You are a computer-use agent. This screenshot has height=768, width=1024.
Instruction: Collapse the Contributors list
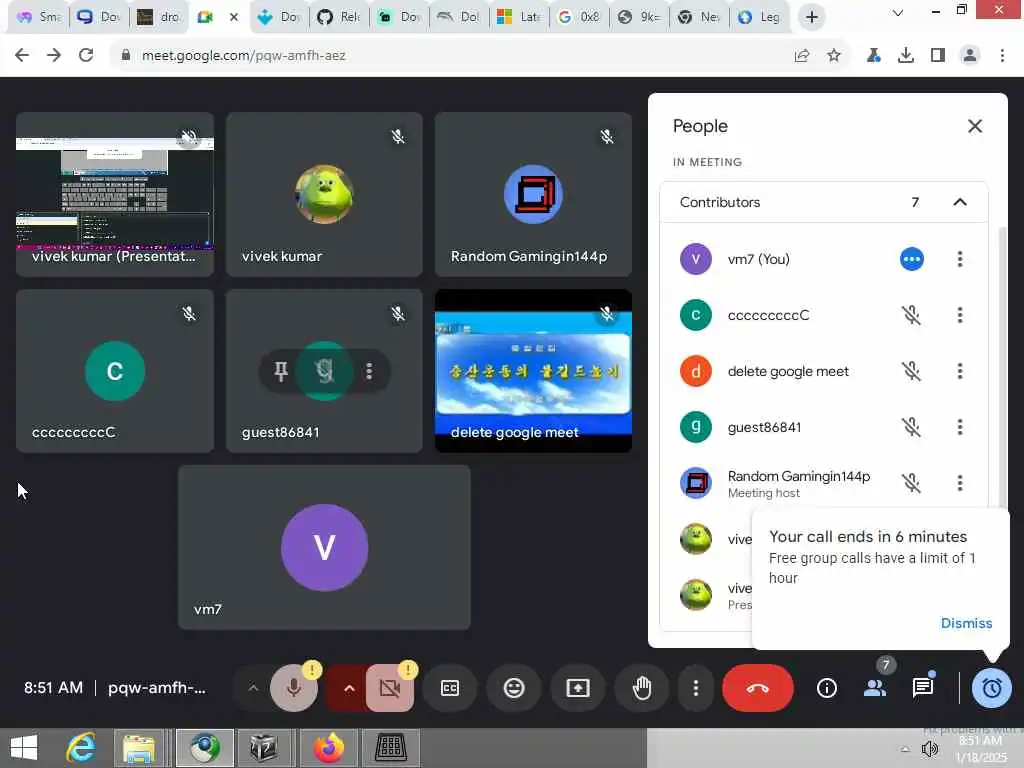(x=959, y=202)
